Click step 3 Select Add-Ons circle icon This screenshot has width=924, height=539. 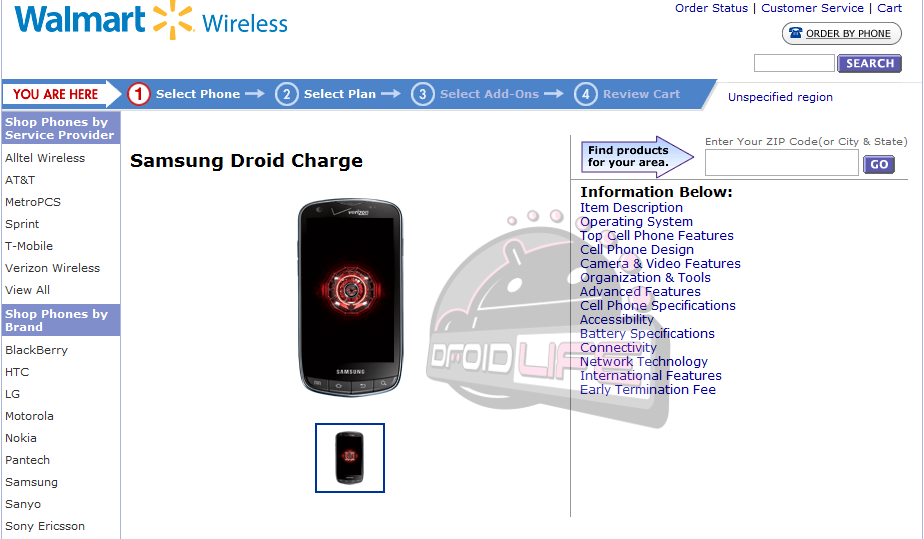click(423, 94)
